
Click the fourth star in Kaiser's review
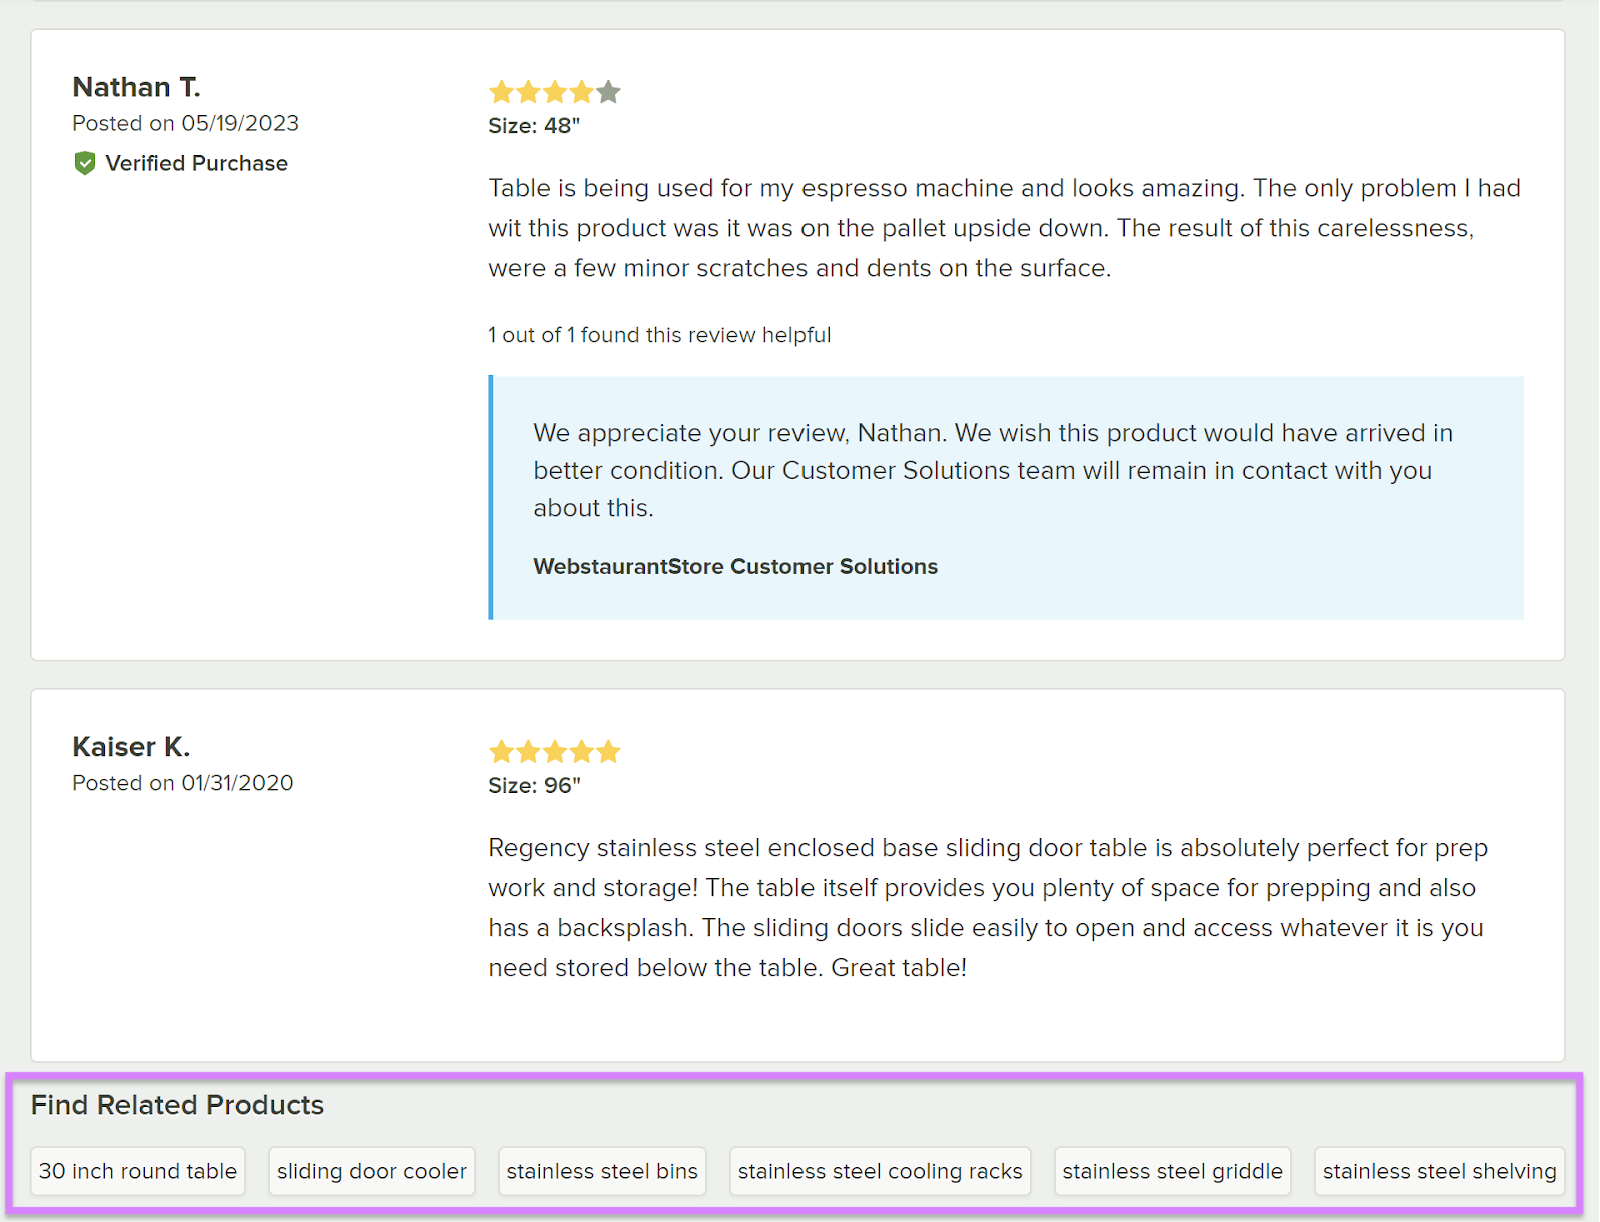point(582,751)
